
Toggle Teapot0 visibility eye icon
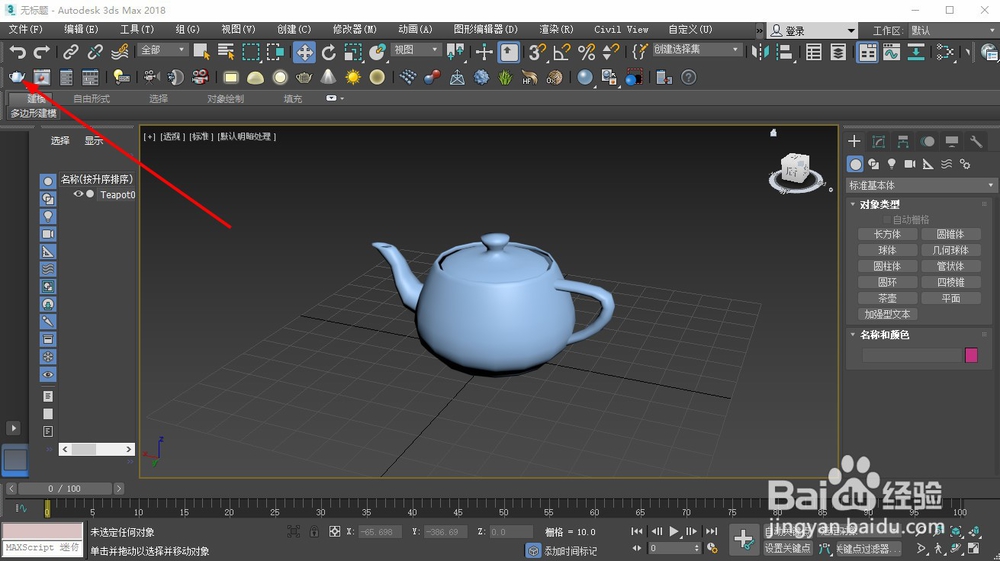(x=78, y=194)
